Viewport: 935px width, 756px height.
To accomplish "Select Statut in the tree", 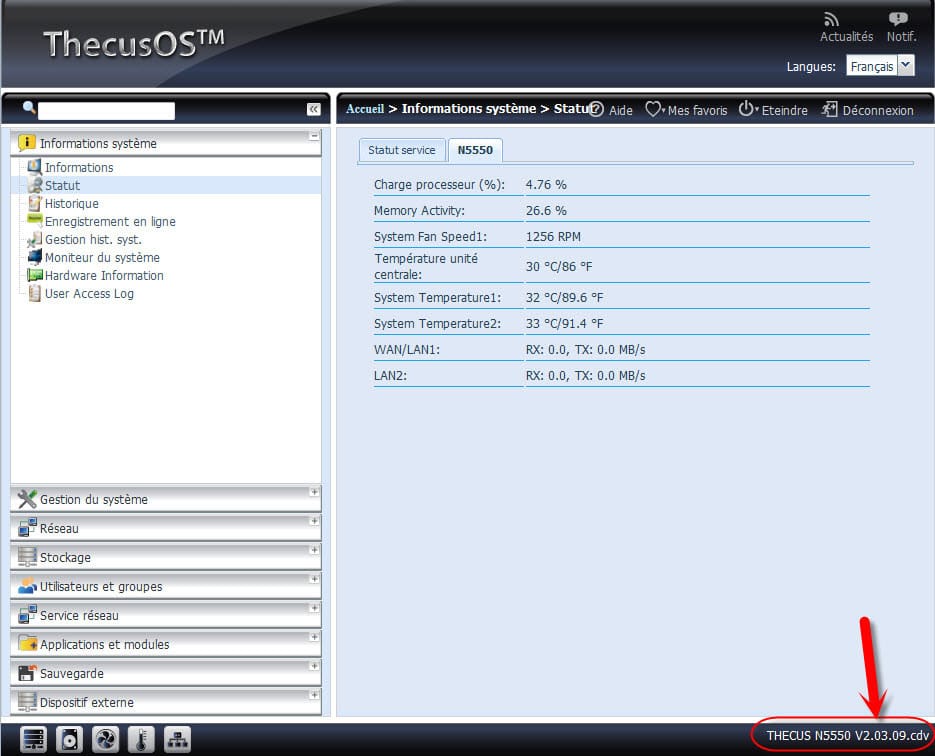I will tap(63, 185).
